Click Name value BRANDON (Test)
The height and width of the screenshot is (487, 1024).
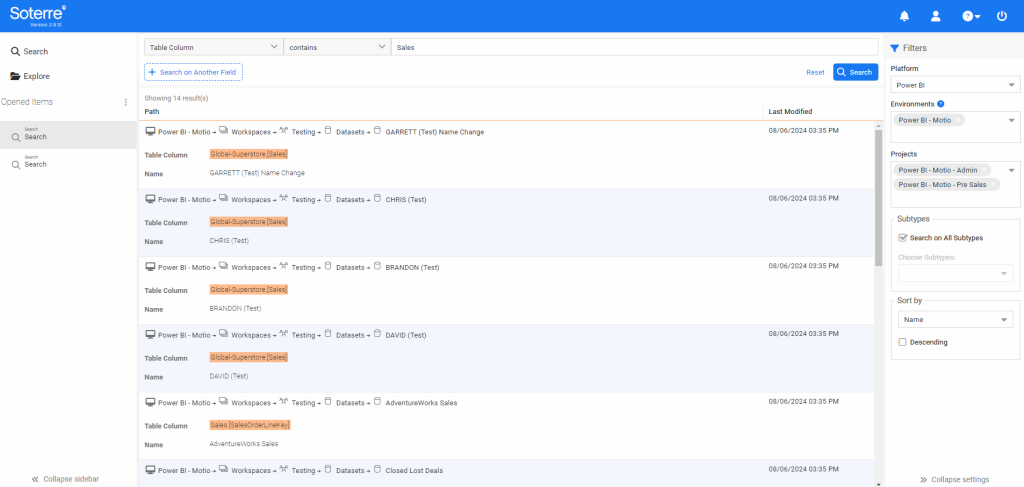(x=235, y=309)
